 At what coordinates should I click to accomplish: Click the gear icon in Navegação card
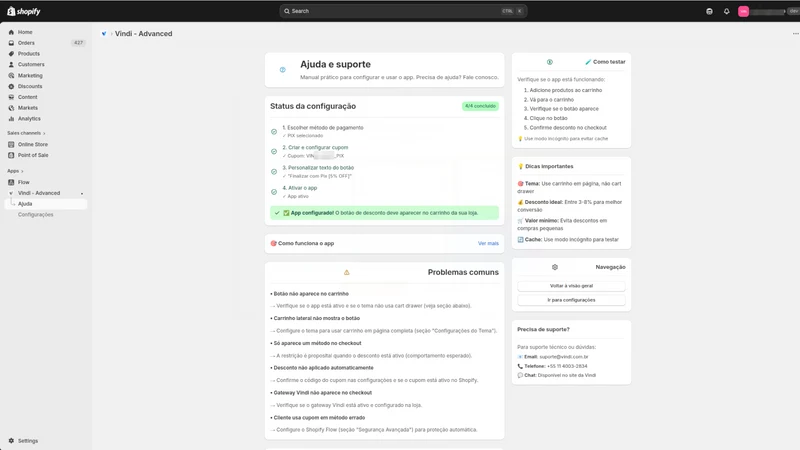click(x=555, y=267)
